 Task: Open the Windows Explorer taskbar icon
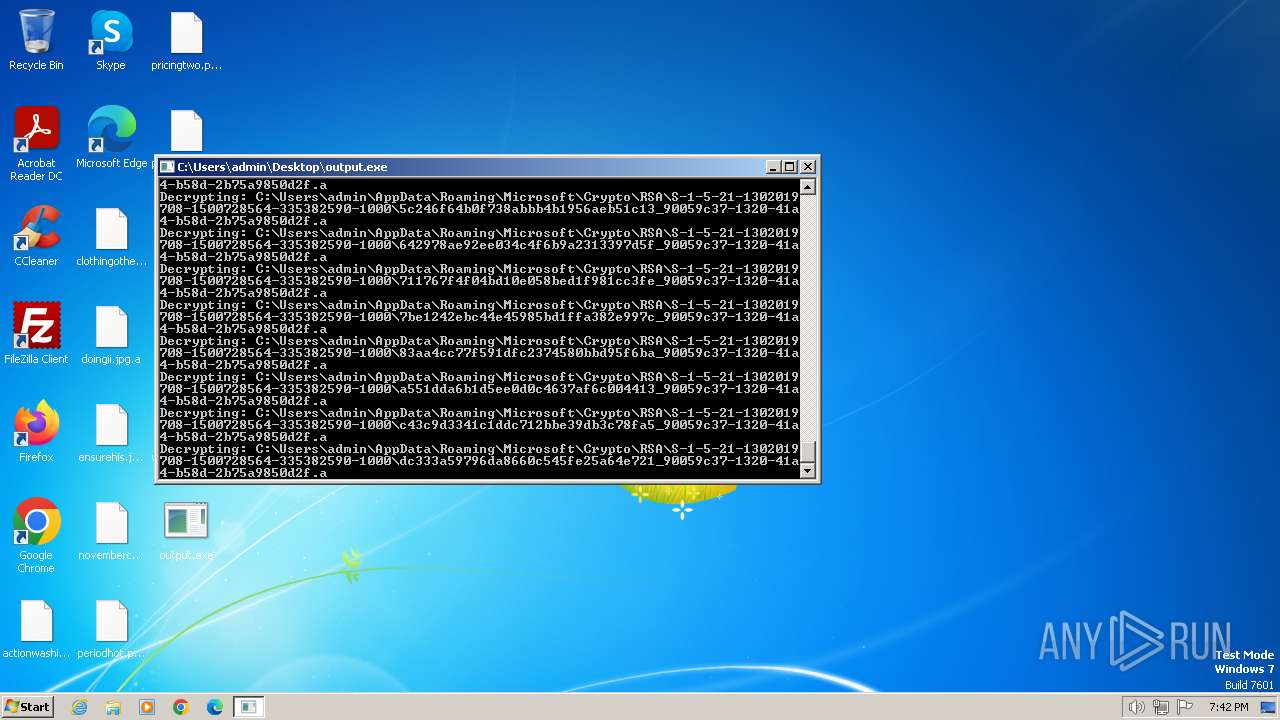113,707
